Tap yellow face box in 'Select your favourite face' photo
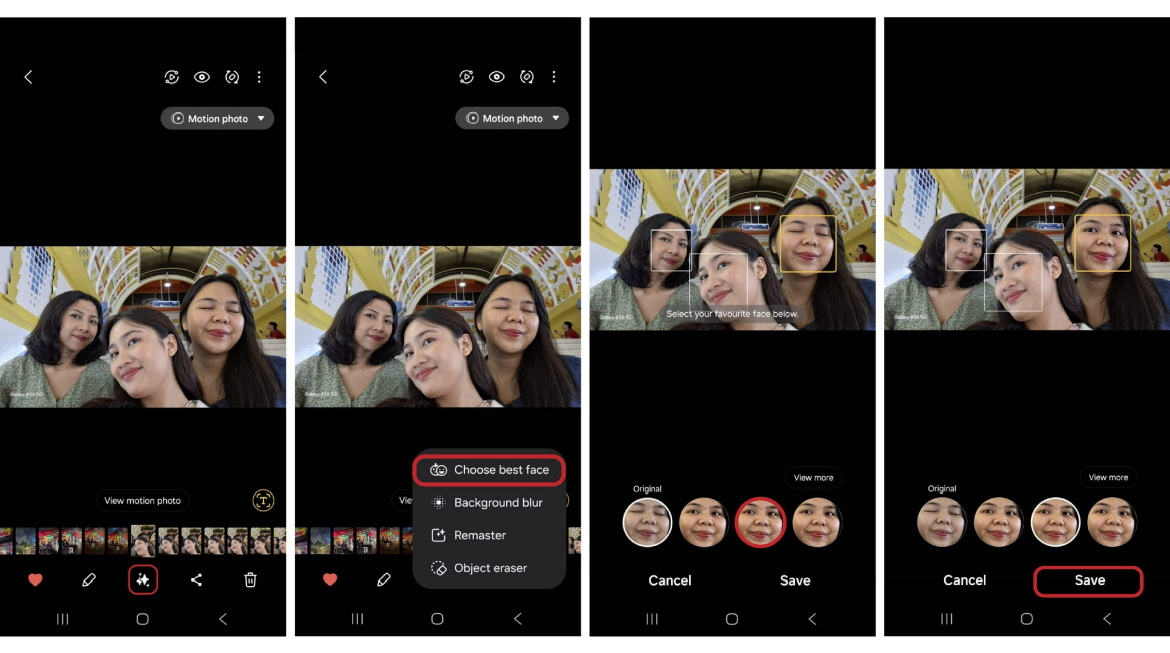This screenshot has width=1170, height=653. 807,244
